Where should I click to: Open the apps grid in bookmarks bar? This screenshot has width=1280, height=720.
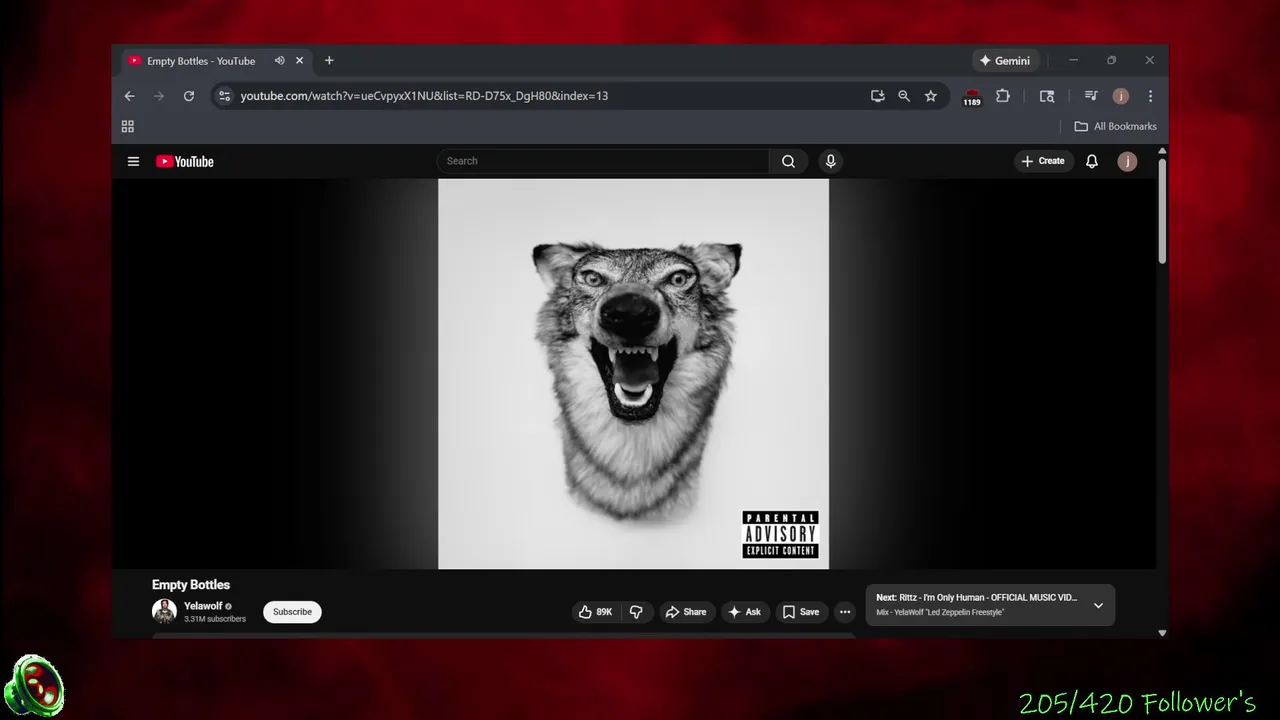coord(127,126)
